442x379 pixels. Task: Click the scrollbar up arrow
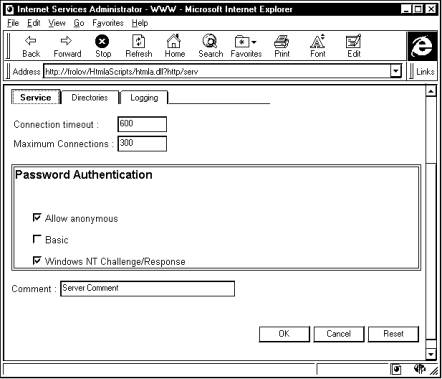pos(431,91)
